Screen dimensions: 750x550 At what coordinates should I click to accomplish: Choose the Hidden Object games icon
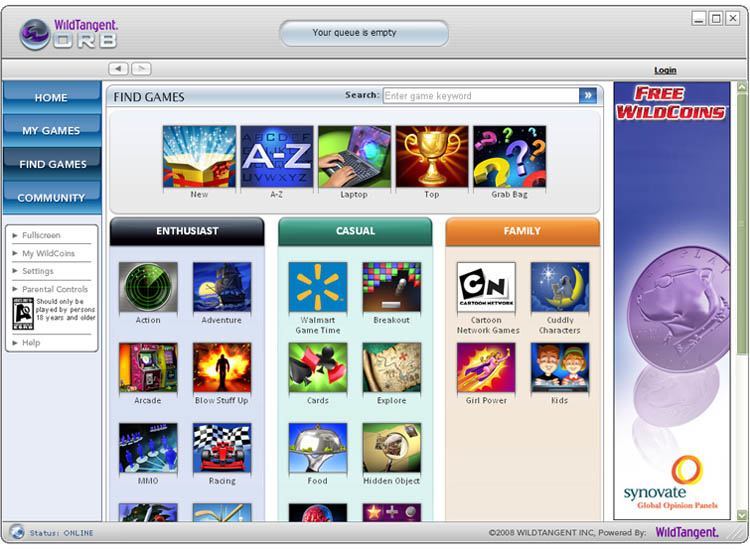click(391, 448)
